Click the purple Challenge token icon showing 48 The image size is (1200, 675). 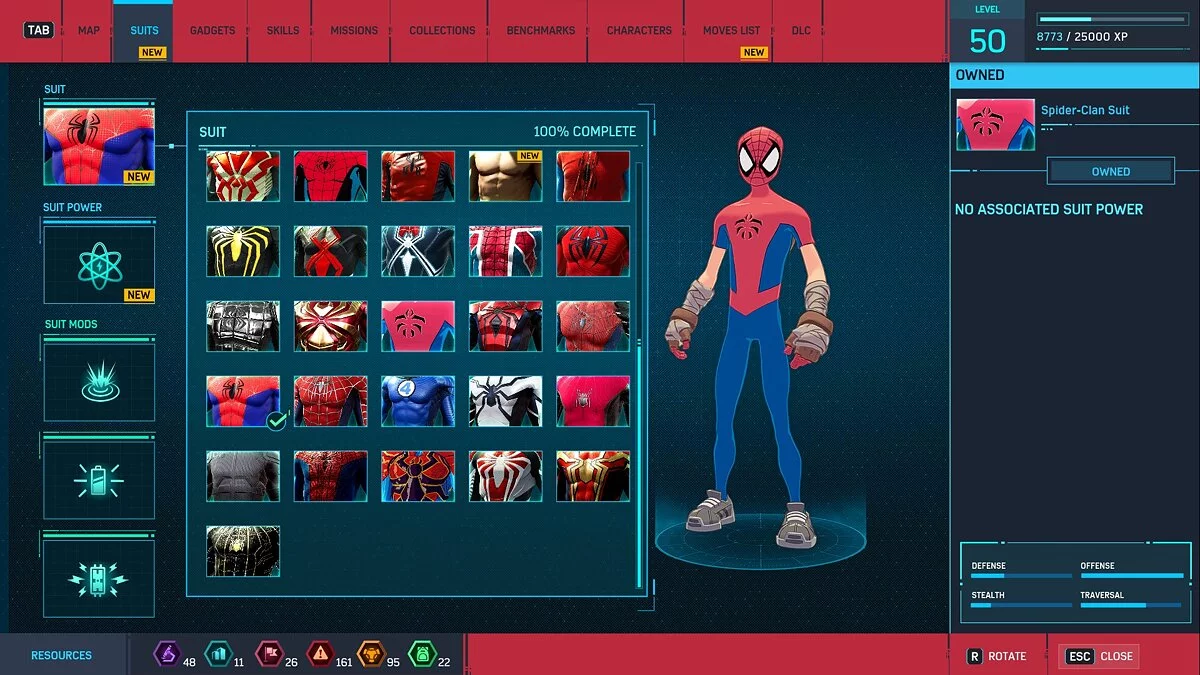166,655
